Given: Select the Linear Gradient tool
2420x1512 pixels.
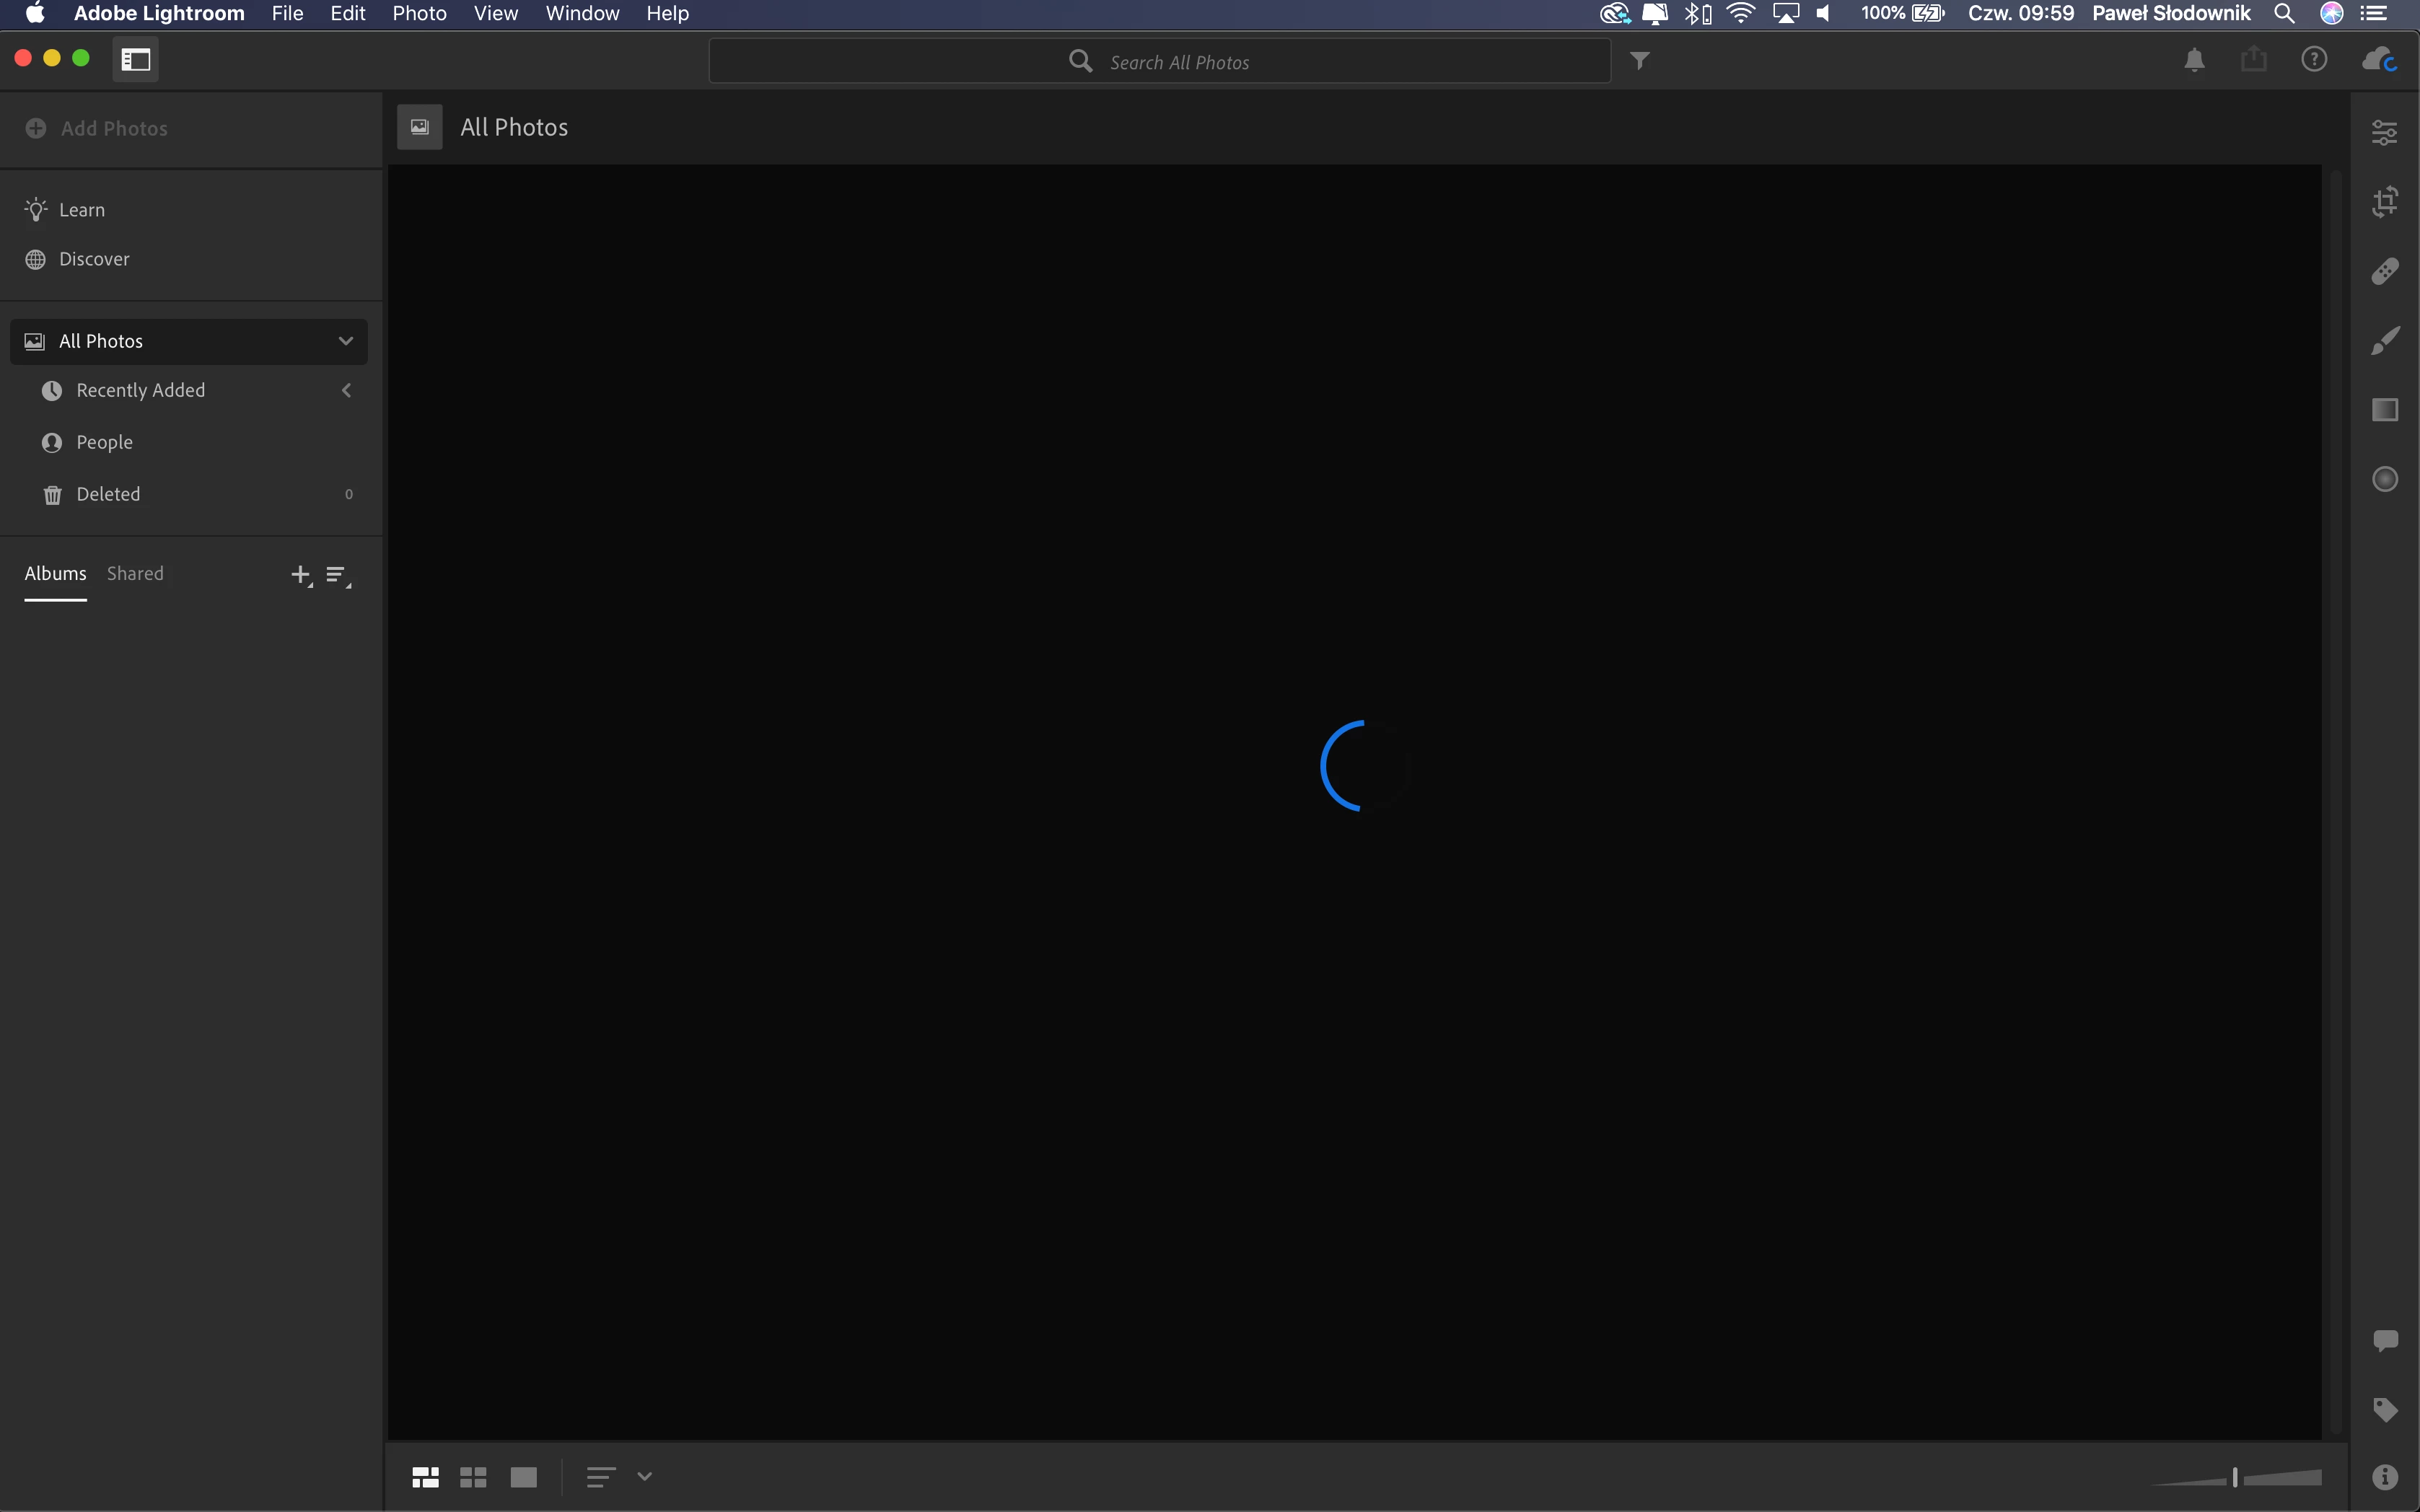Looking at the screenshot, I should tap(2385, 410).
